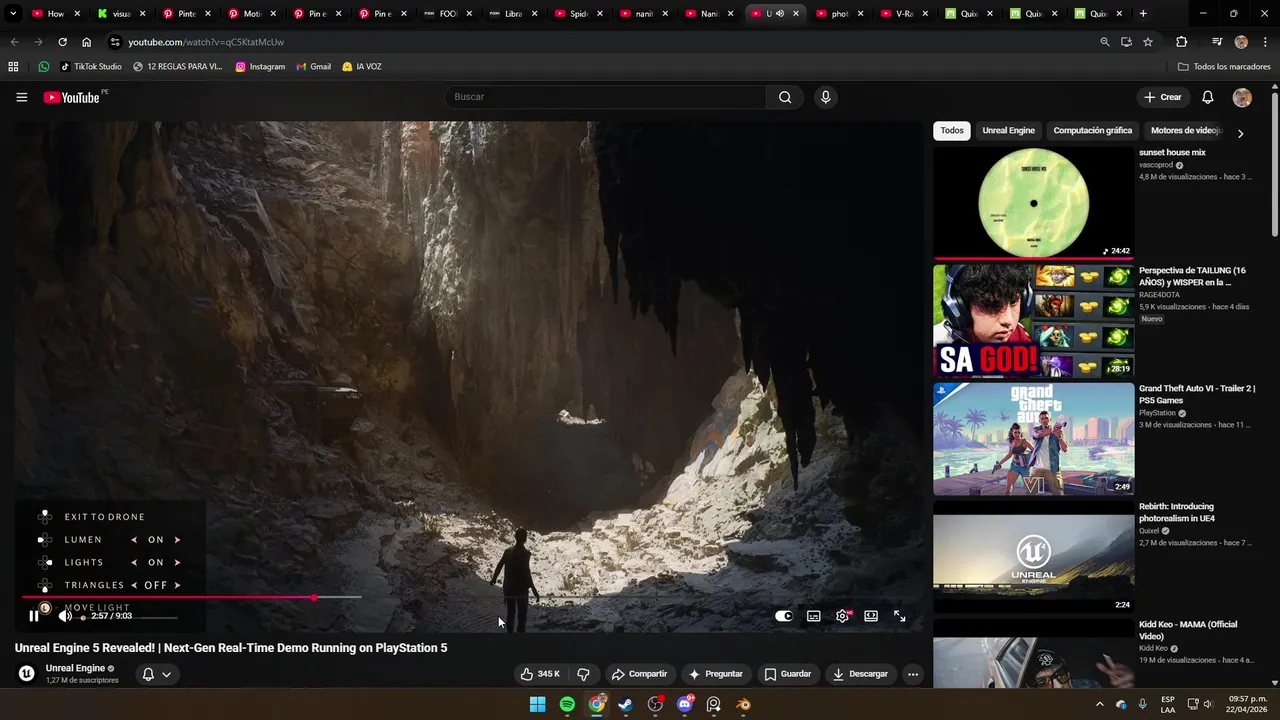Enter fullscreen mode
Viewport: 1280px width, 720px height.
pos(899,616)
